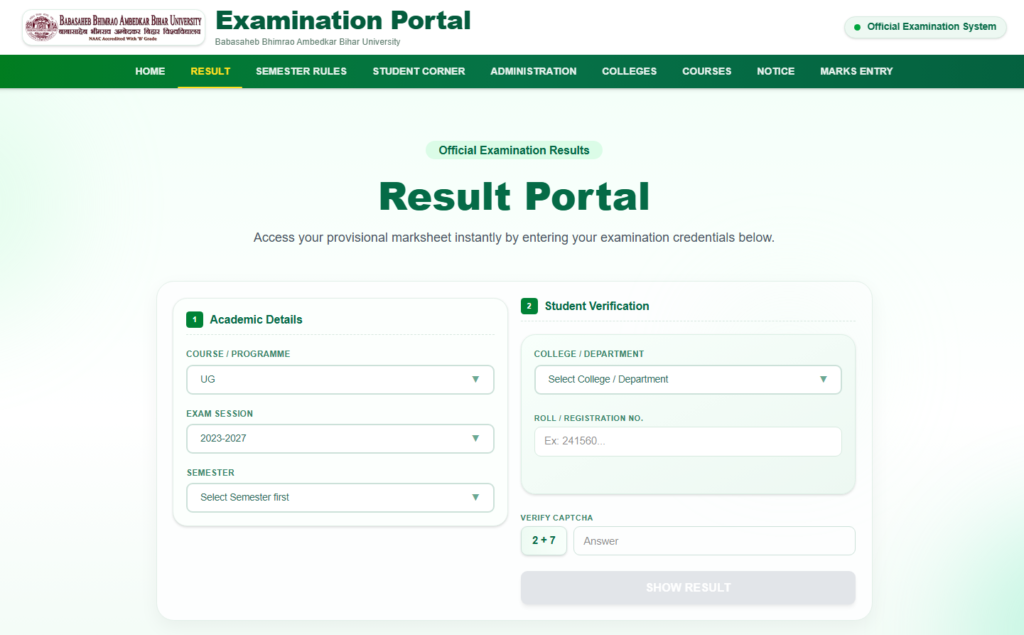The height and width of the screenshot is (635, 1024).
Task: Click the SEMESTER field label
Action: 210,472
